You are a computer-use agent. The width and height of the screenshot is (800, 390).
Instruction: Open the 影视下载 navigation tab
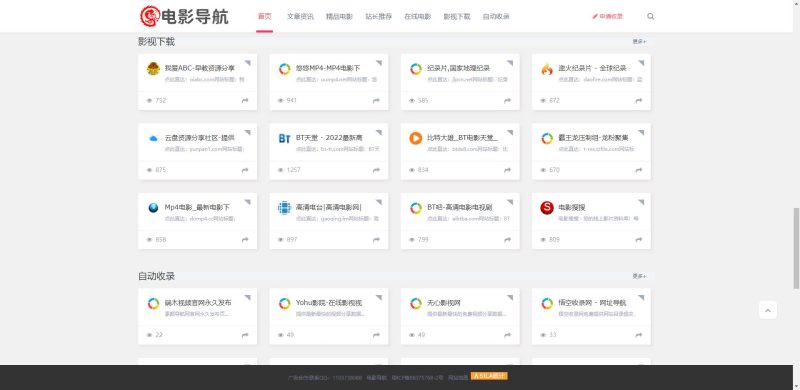tap(457, 16)
